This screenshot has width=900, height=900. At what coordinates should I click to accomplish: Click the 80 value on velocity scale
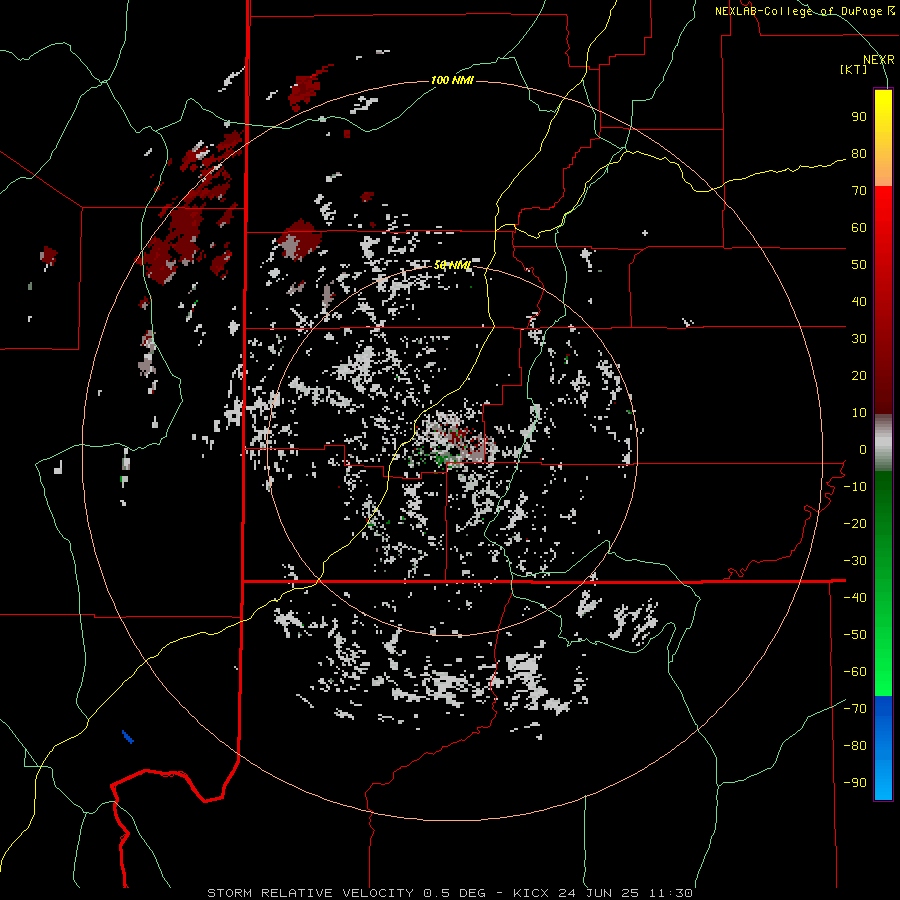click(x=859, y=154)
